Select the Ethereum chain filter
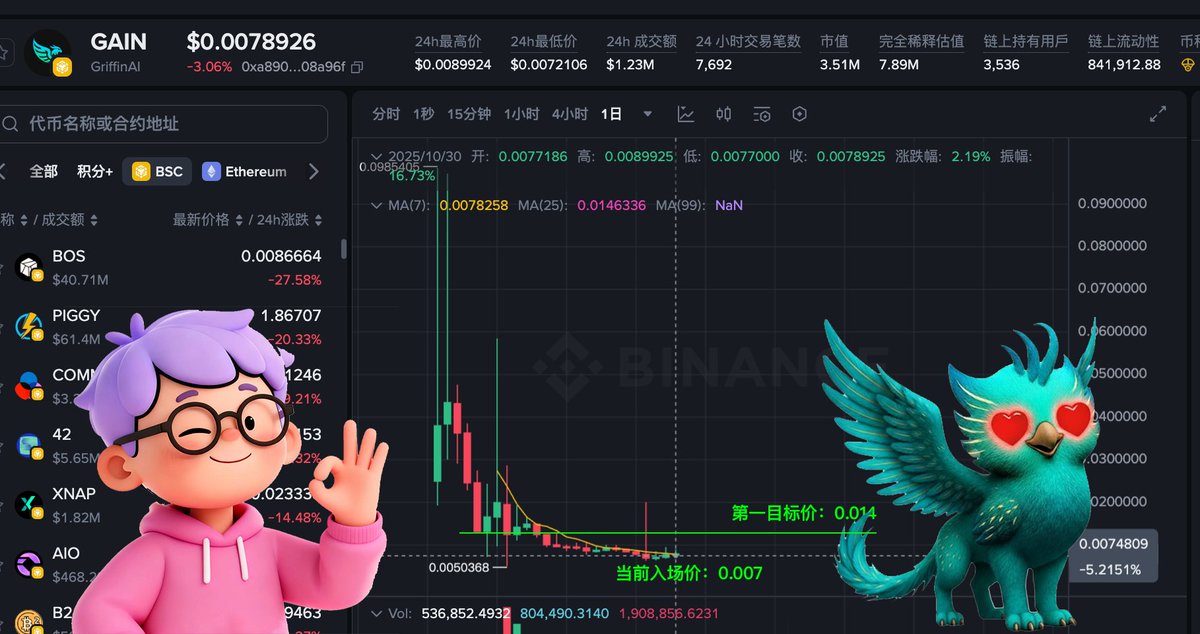The height and width of the screenshot is (634, 1200). 245,171
